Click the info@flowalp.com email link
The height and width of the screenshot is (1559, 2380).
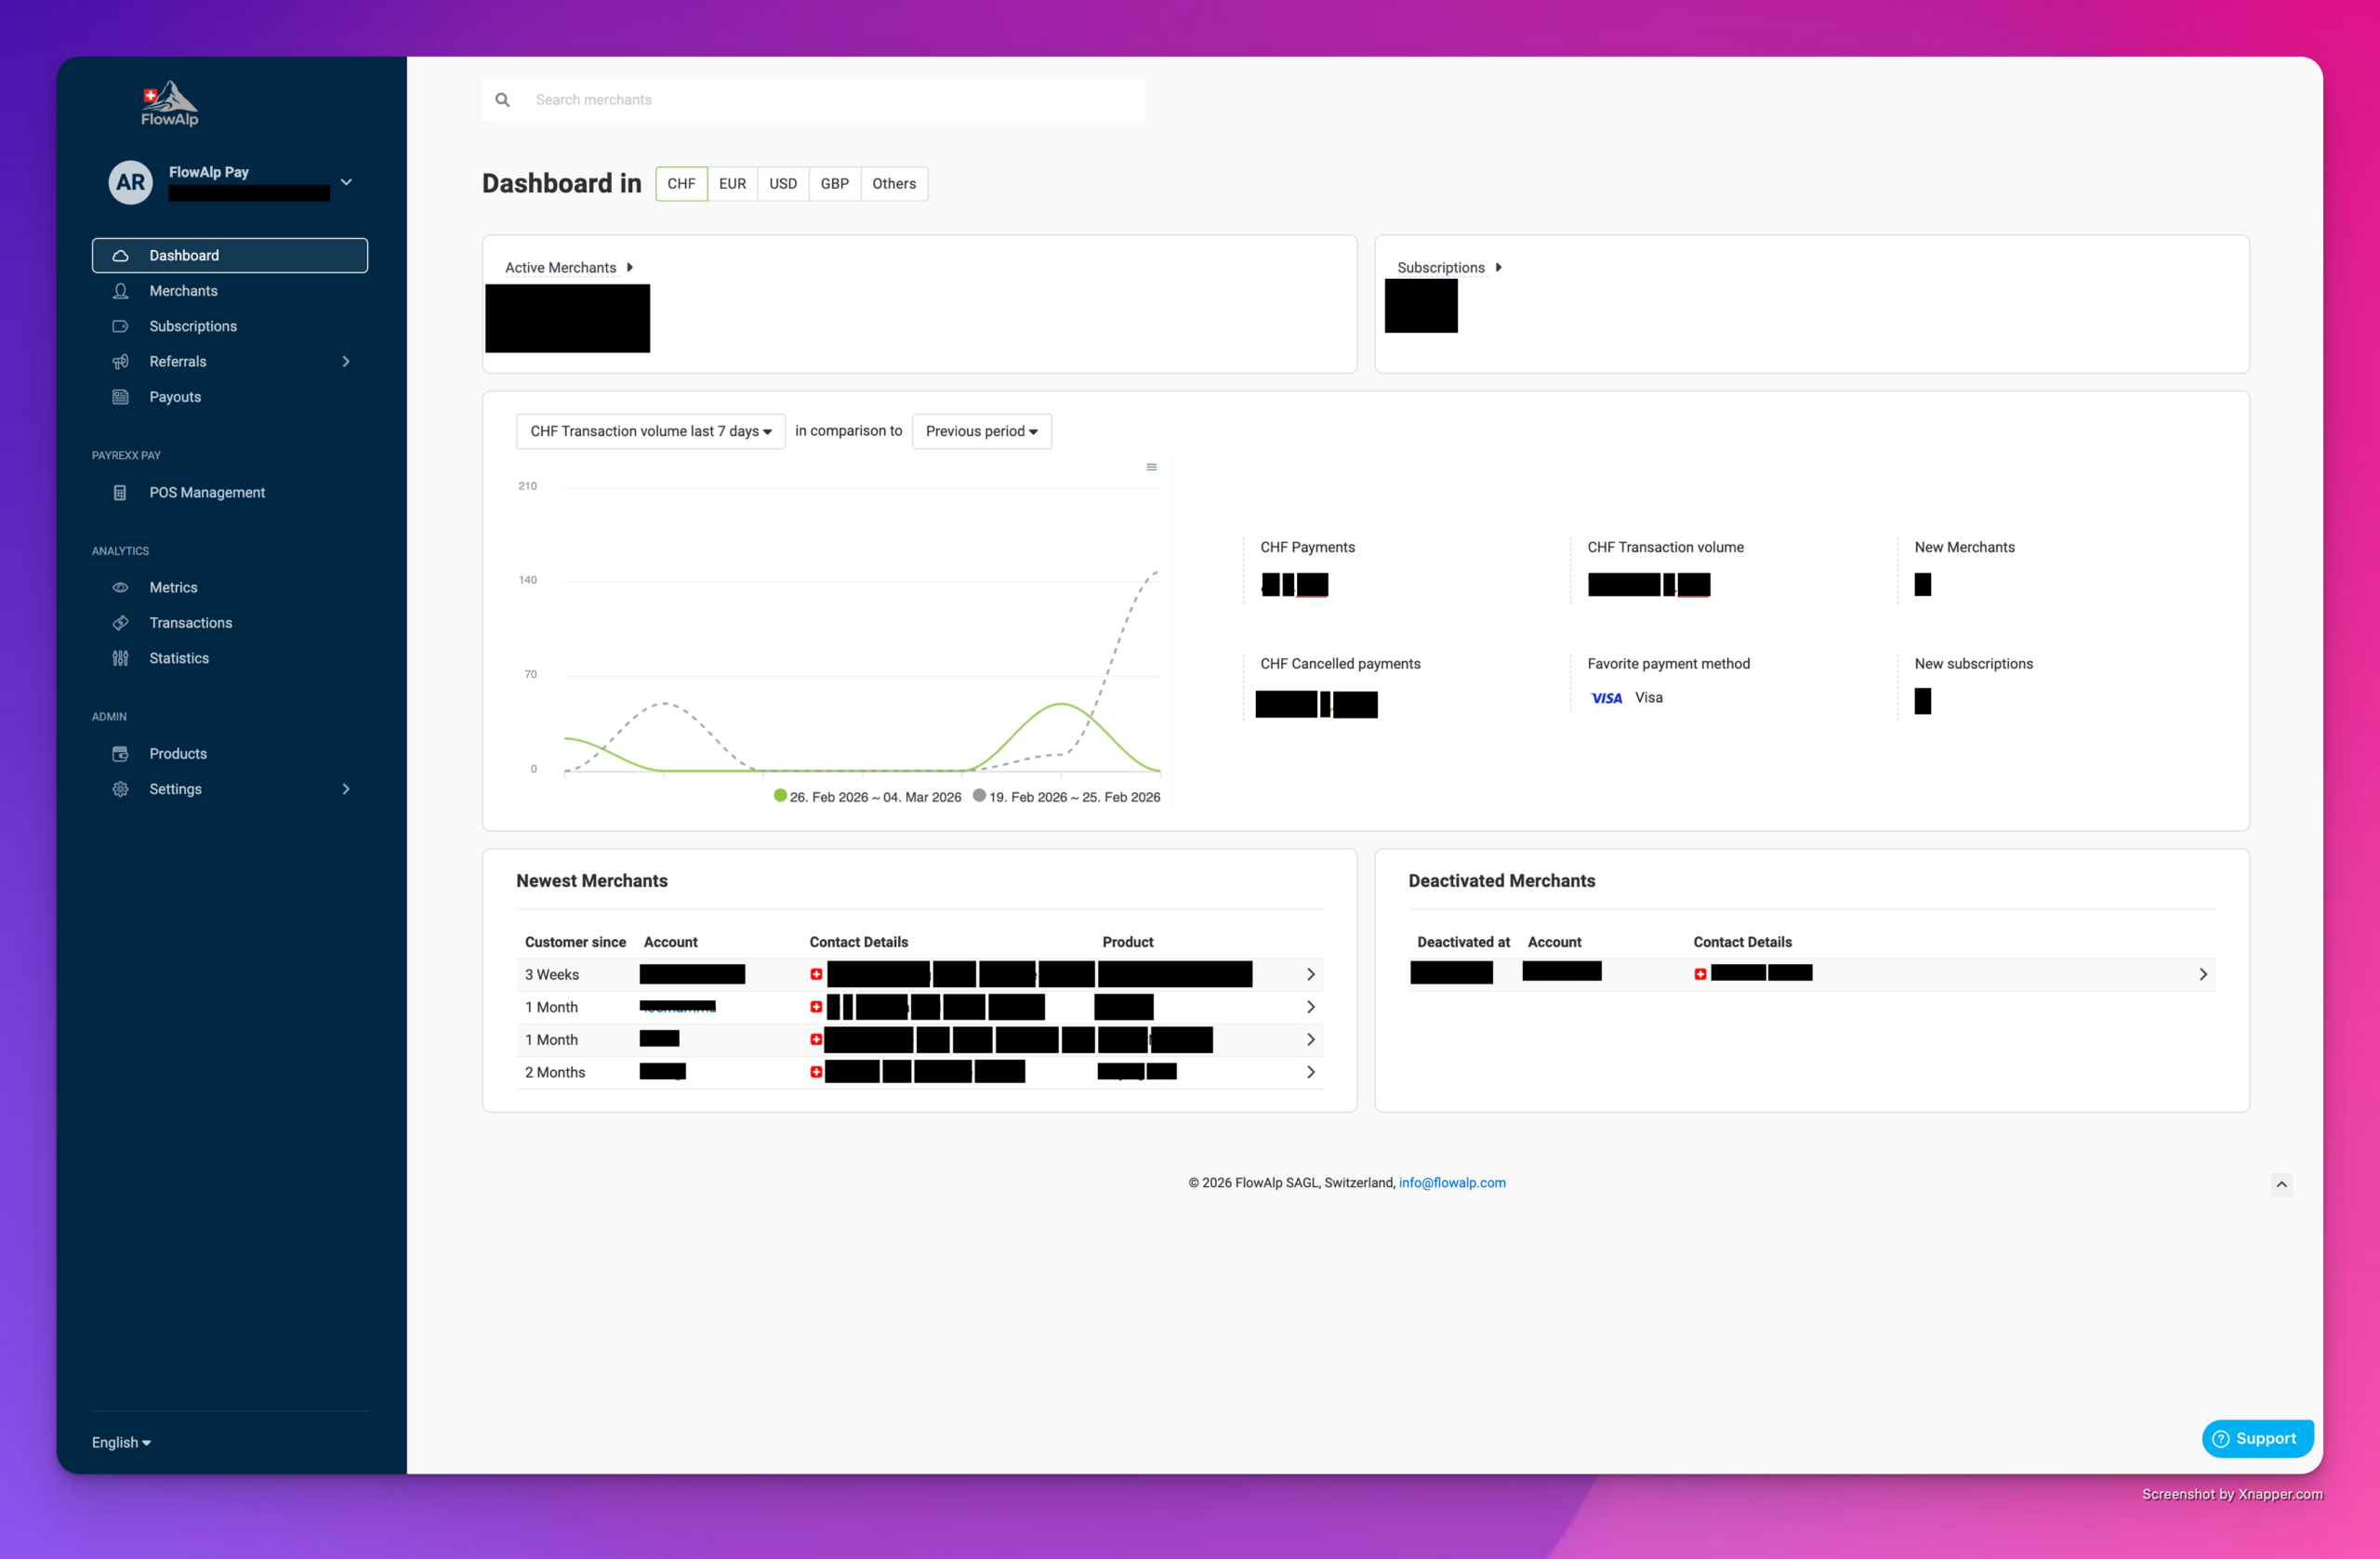coord(1451,1182)
